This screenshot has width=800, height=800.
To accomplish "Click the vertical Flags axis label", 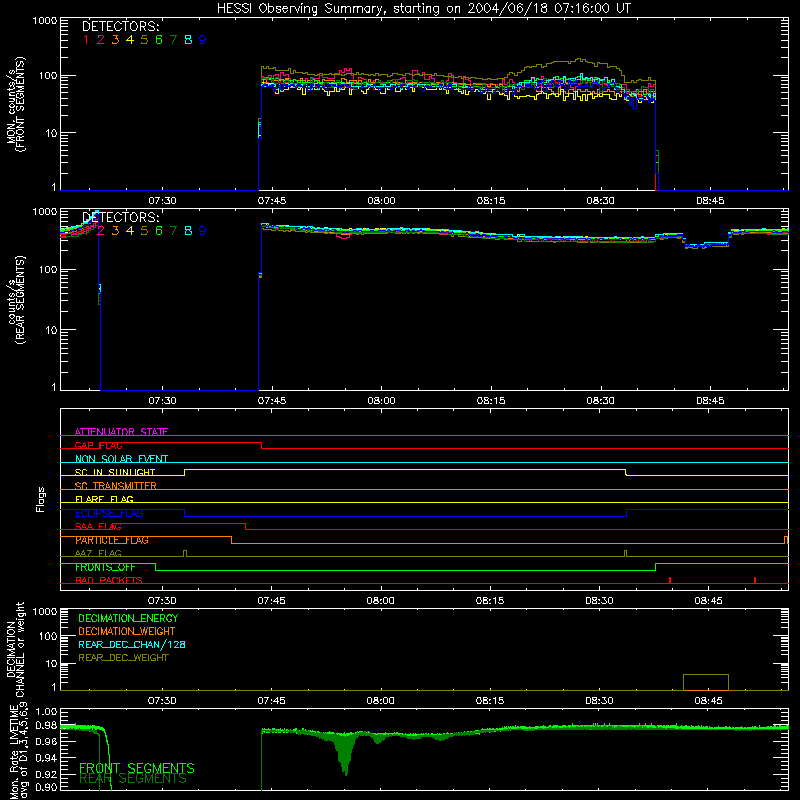I will click(41, 499).
